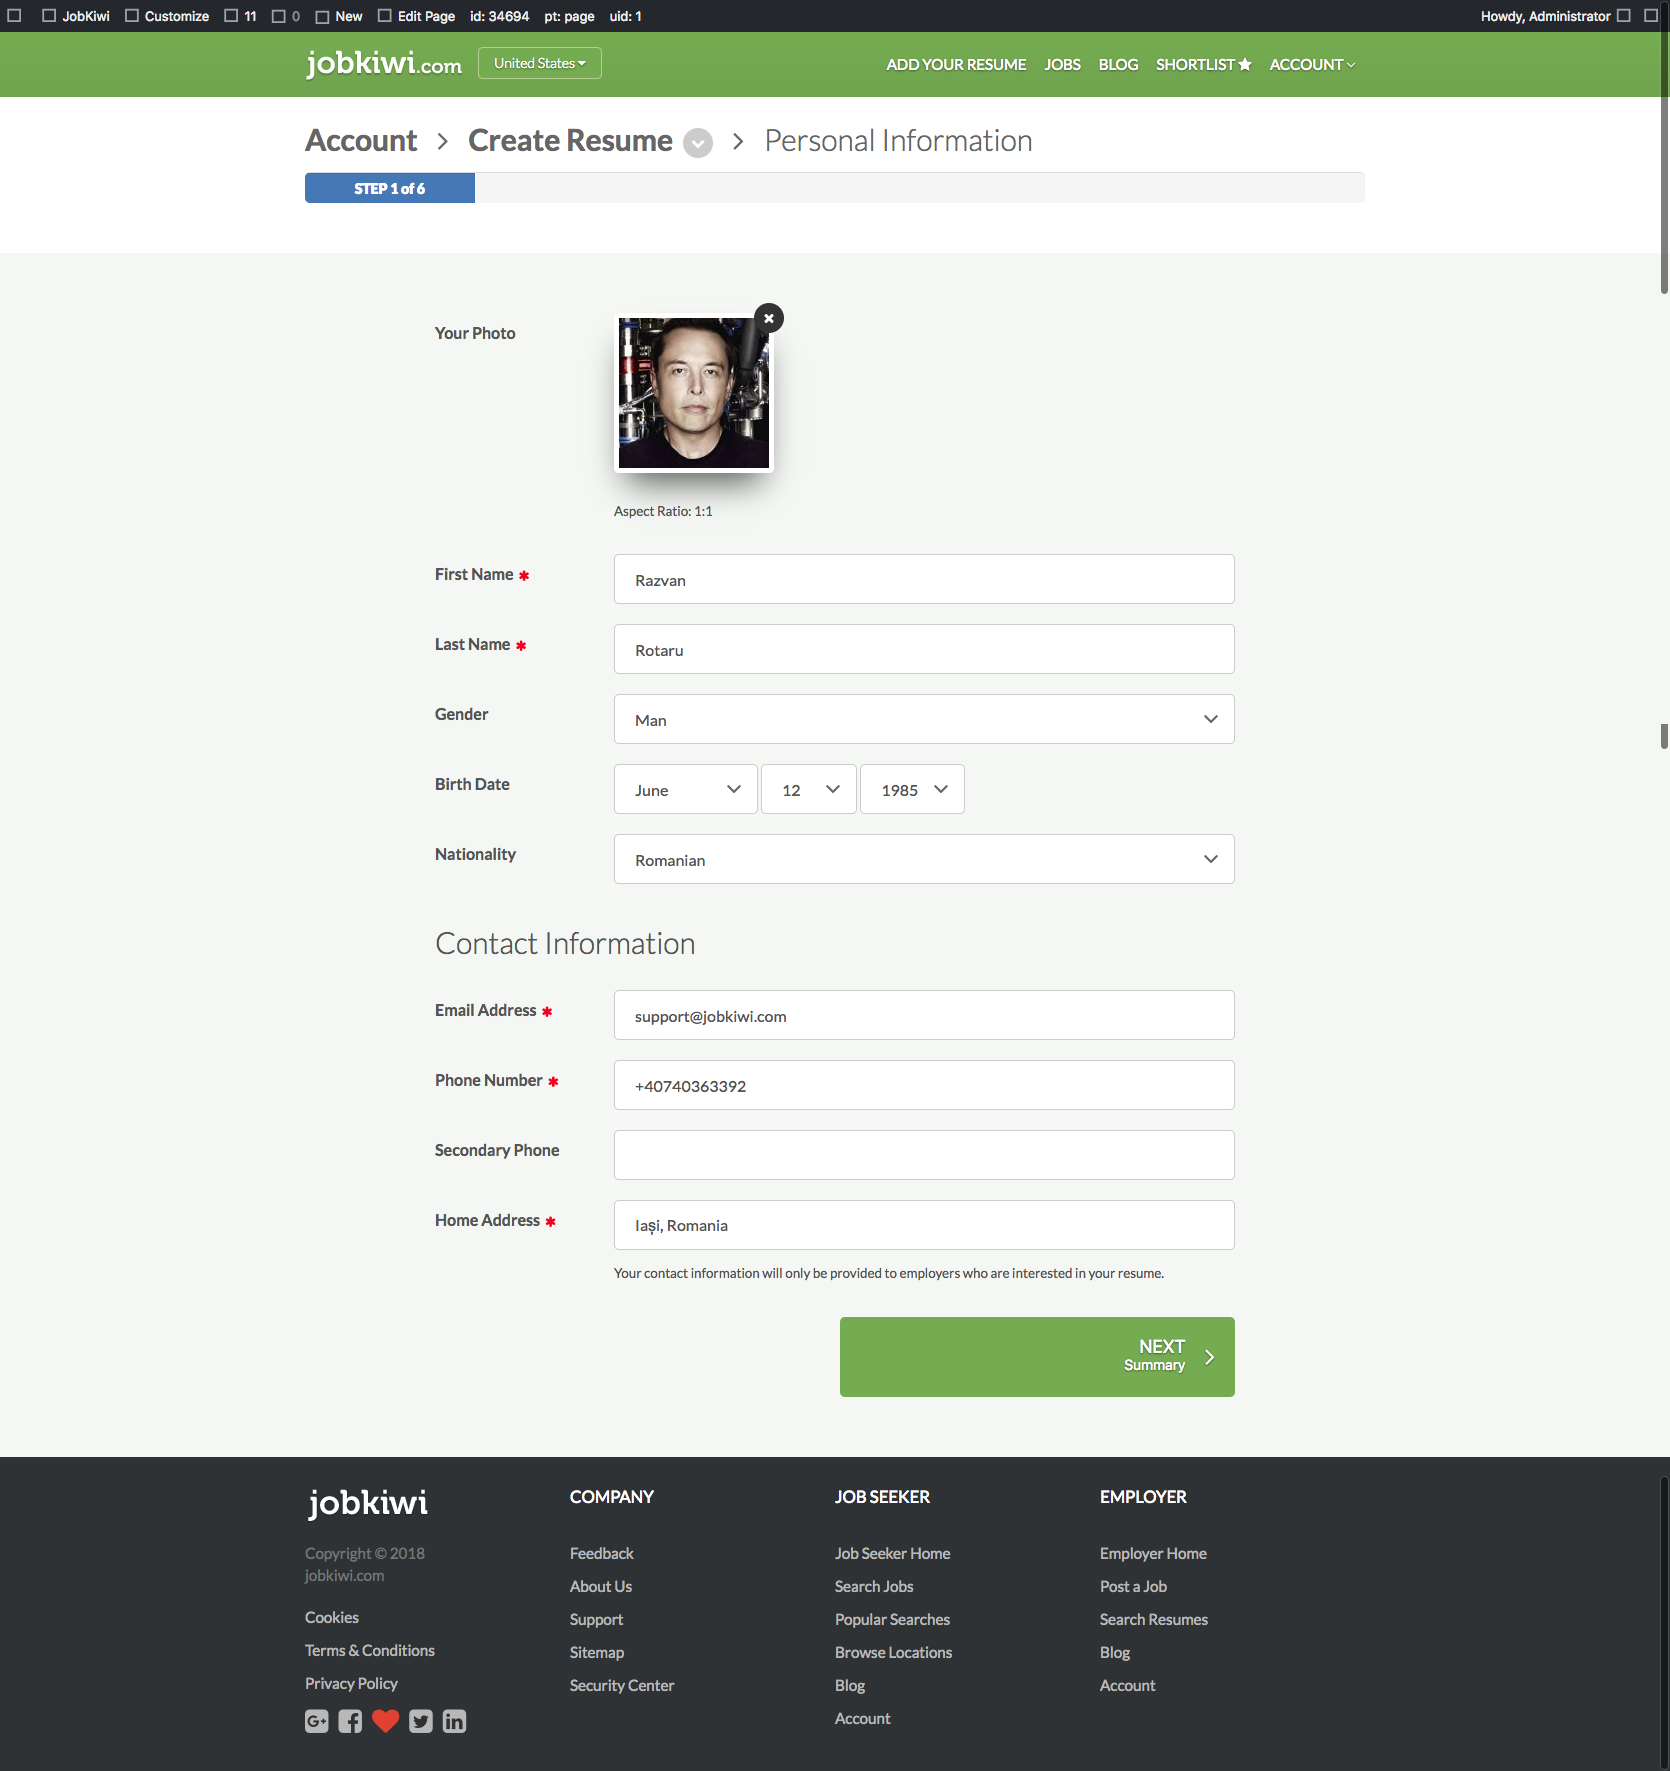
Task: Open the Google Plus social link
Action: [x=317, y=1721]
